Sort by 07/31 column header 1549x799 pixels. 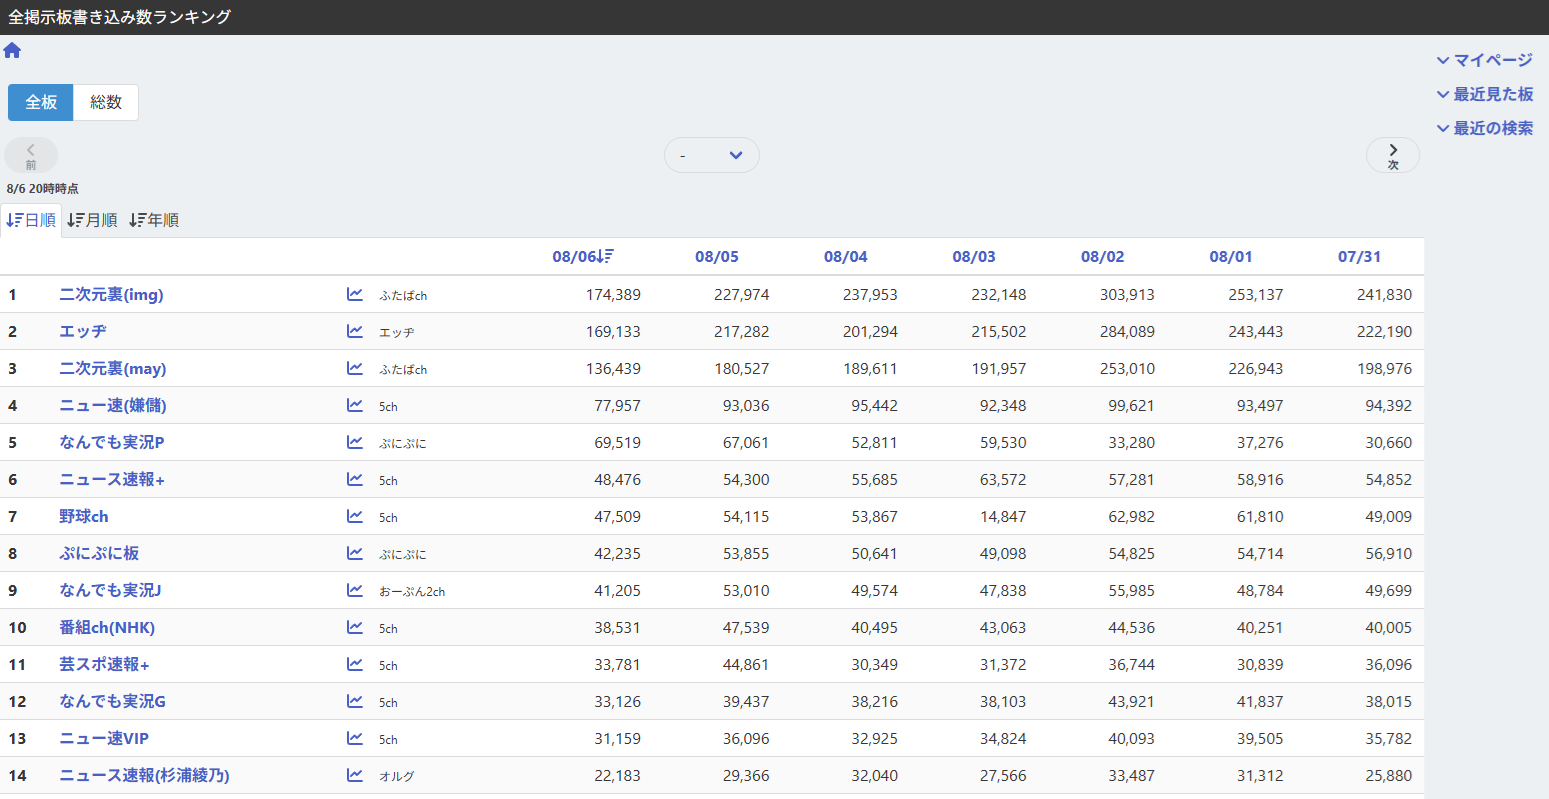tap(1360, 257)
